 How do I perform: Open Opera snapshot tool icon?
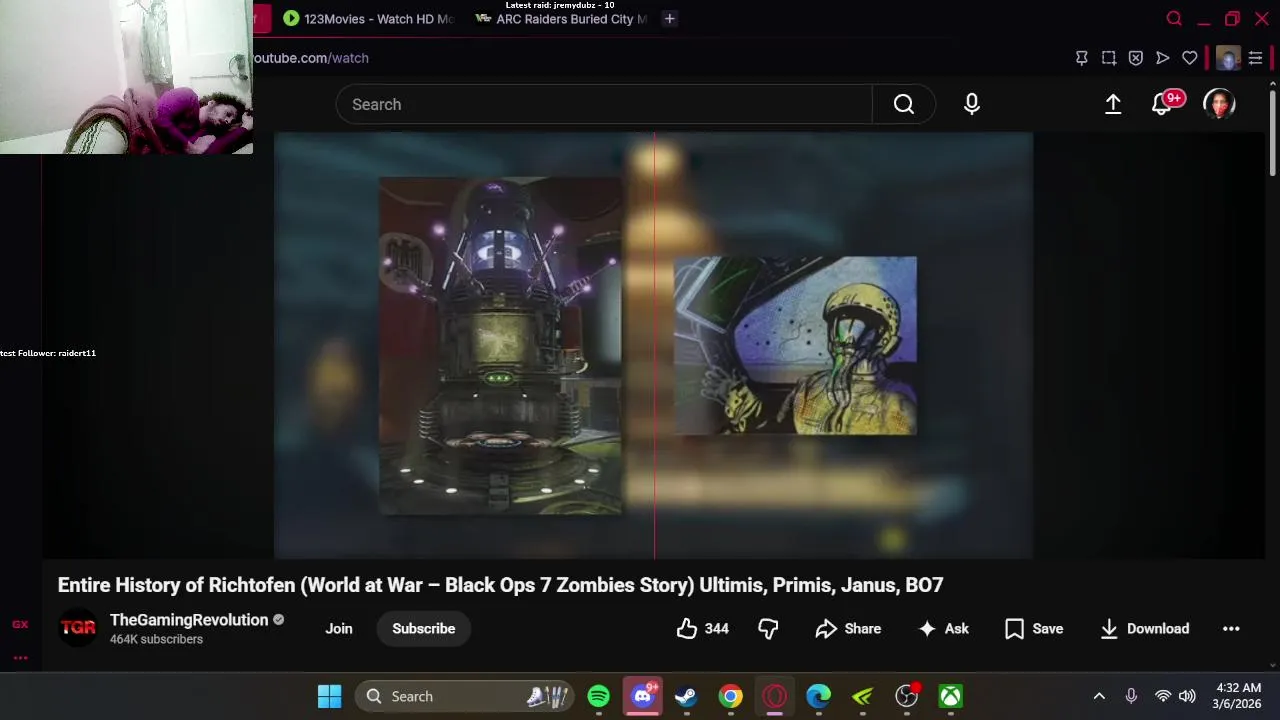pos(1108,58)
